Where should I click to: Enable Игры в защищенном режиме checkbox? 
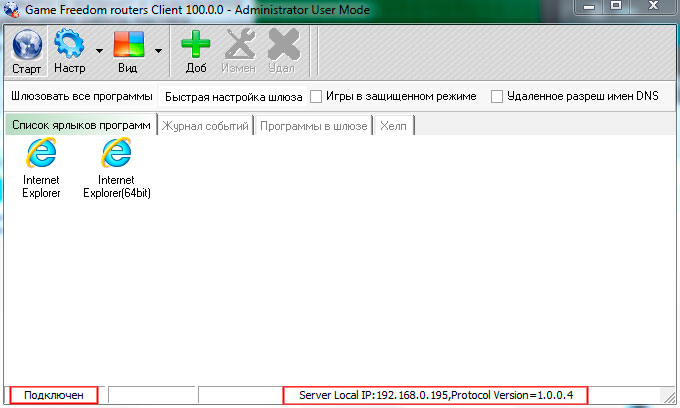click(x=316, y=96)
